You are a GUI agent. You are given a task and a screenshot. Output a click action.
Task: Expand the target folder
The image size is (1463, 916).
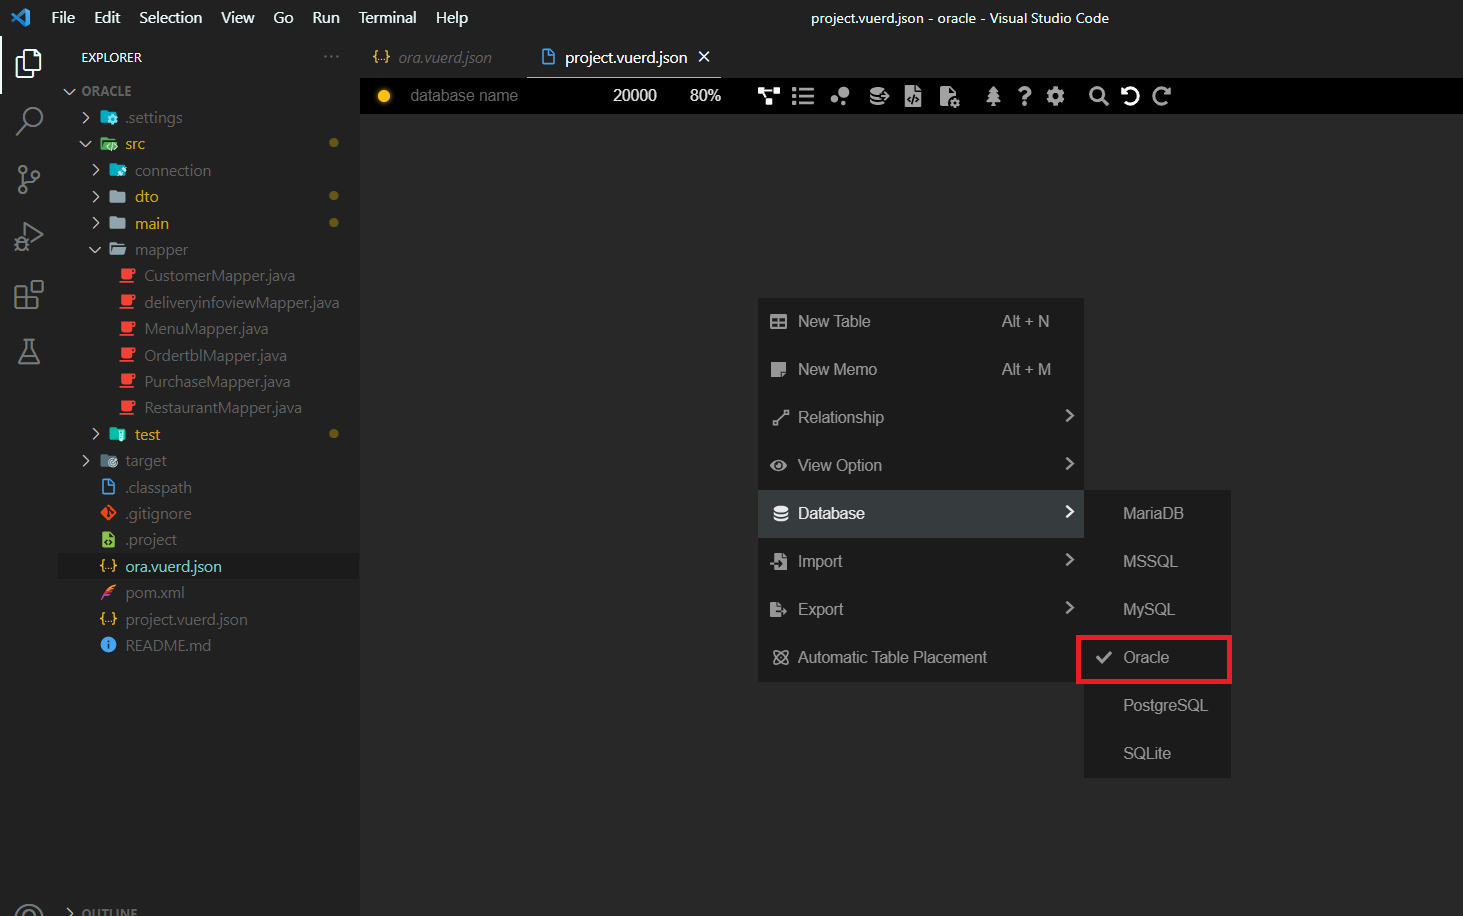pos(208,461)
